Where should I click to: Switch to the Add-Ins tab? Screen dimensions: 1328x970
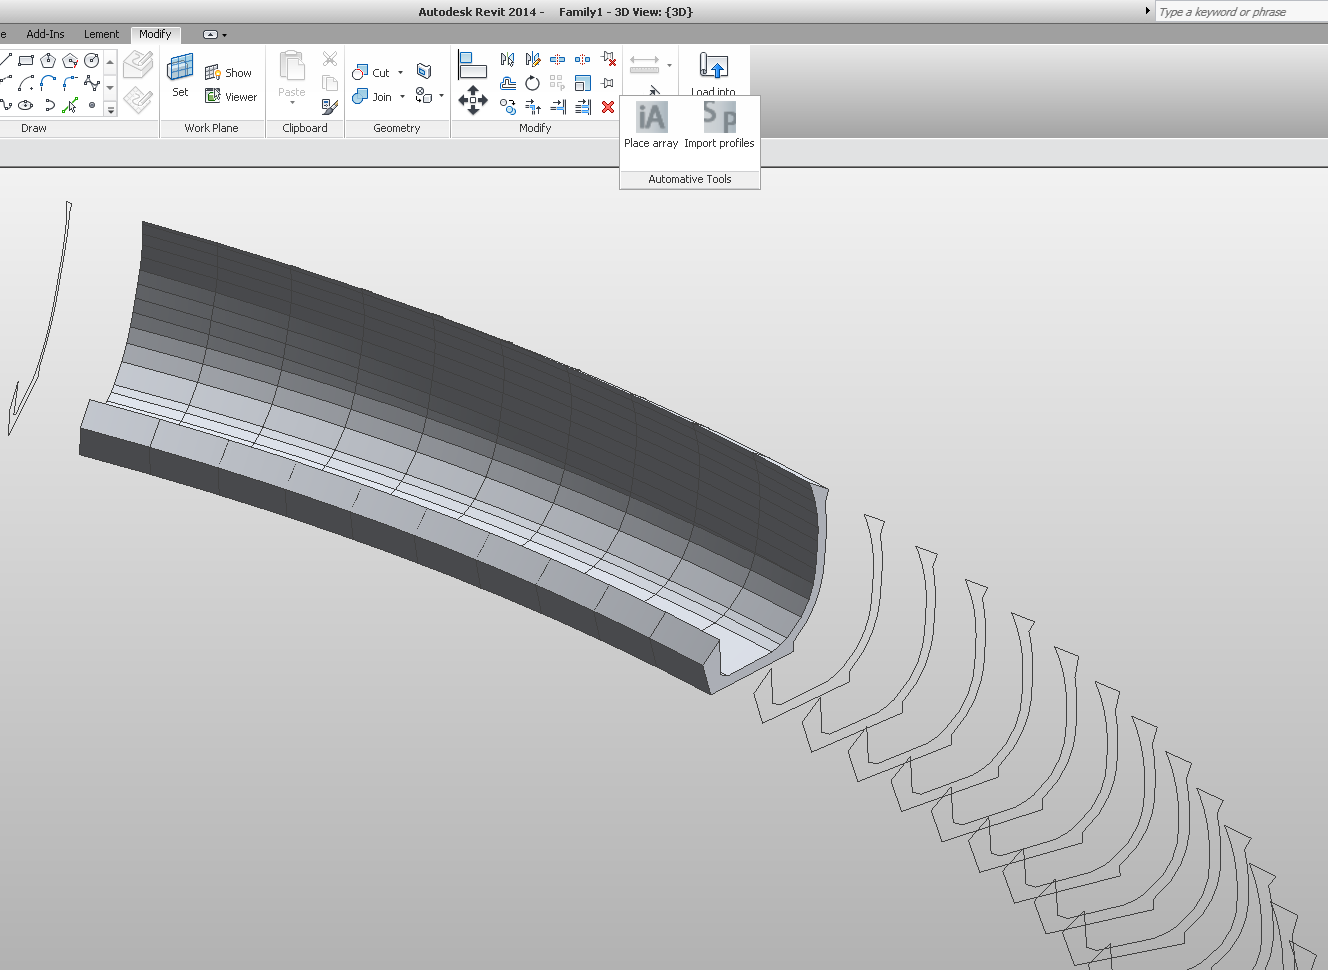tap(45, 33)
